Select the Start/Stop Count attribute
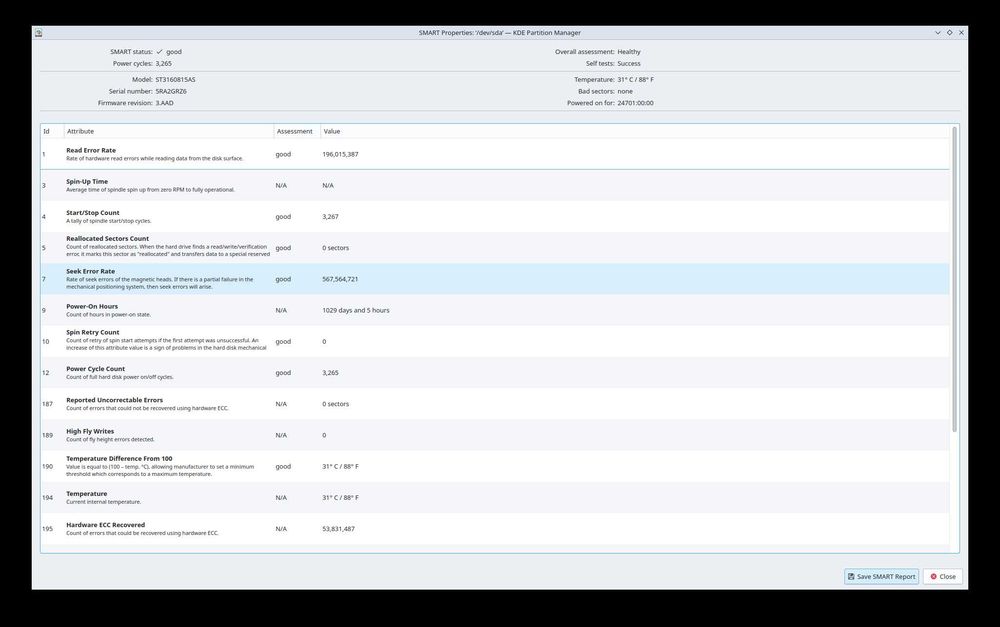 [495, 216]
